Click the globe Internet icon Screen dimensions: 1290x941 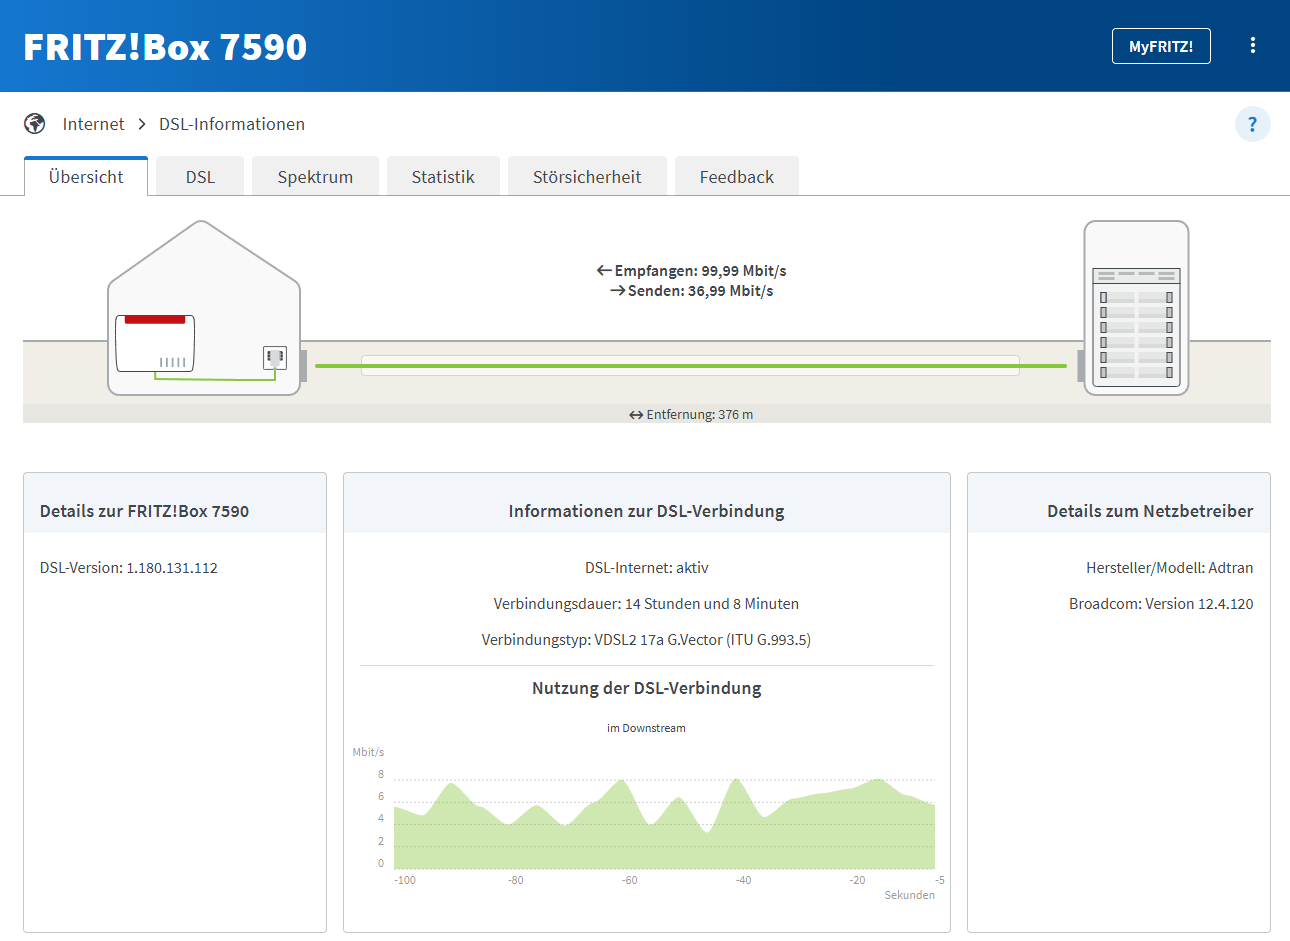[35, 123]
